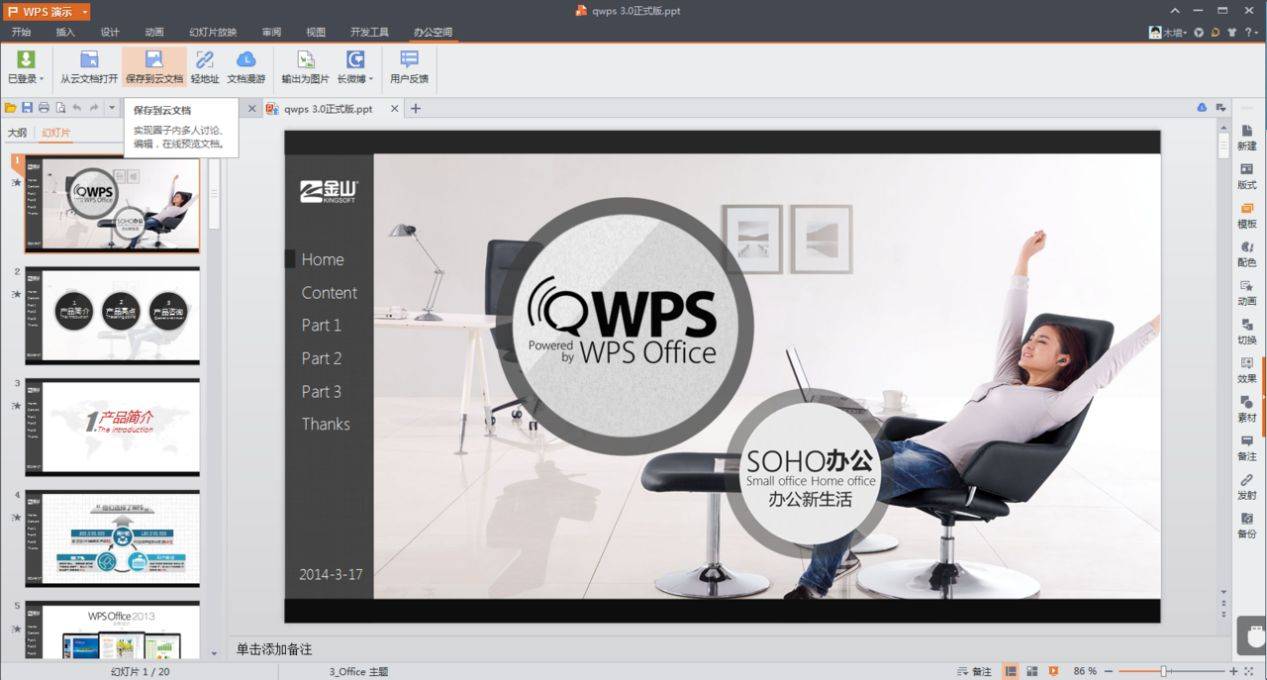The height and width of the screenshot is (680, 1267).
Task: Open the help question-mark dropdown
Action: (x=1251, y=32)
